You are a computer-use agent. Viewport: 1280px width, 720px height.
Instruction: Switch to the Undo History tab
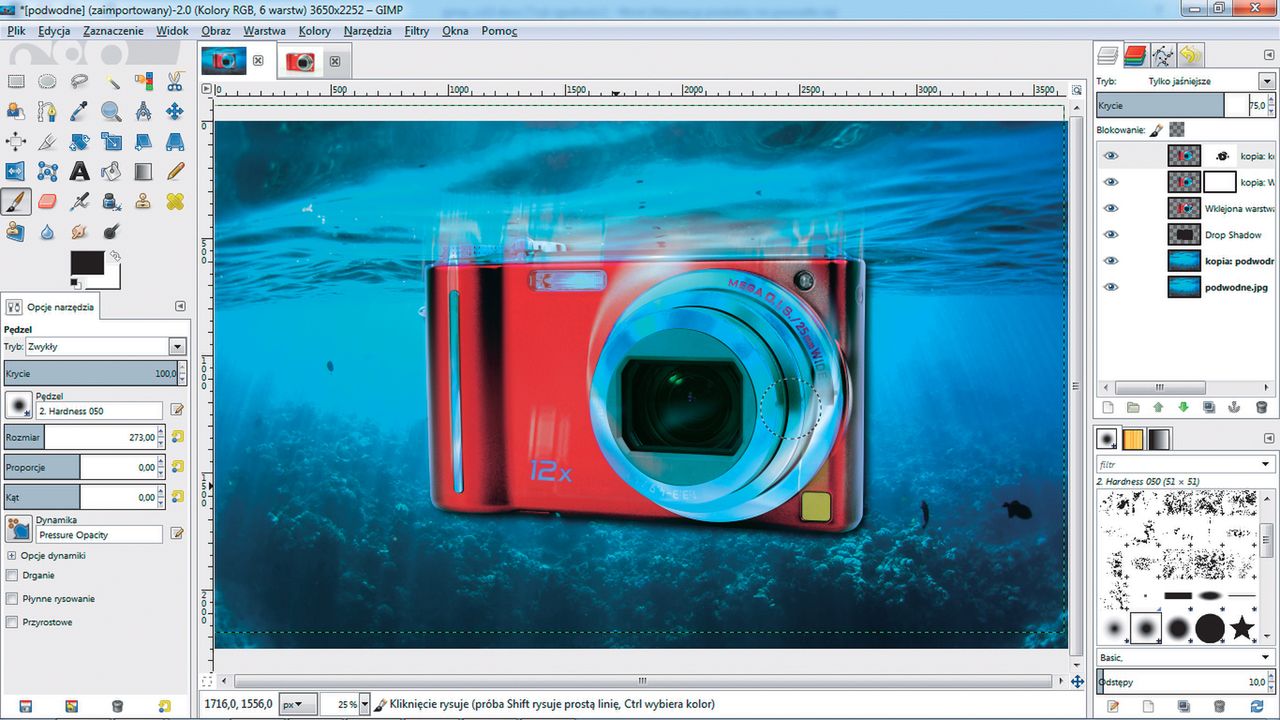pyautogui.click(x=1190, y=55)
